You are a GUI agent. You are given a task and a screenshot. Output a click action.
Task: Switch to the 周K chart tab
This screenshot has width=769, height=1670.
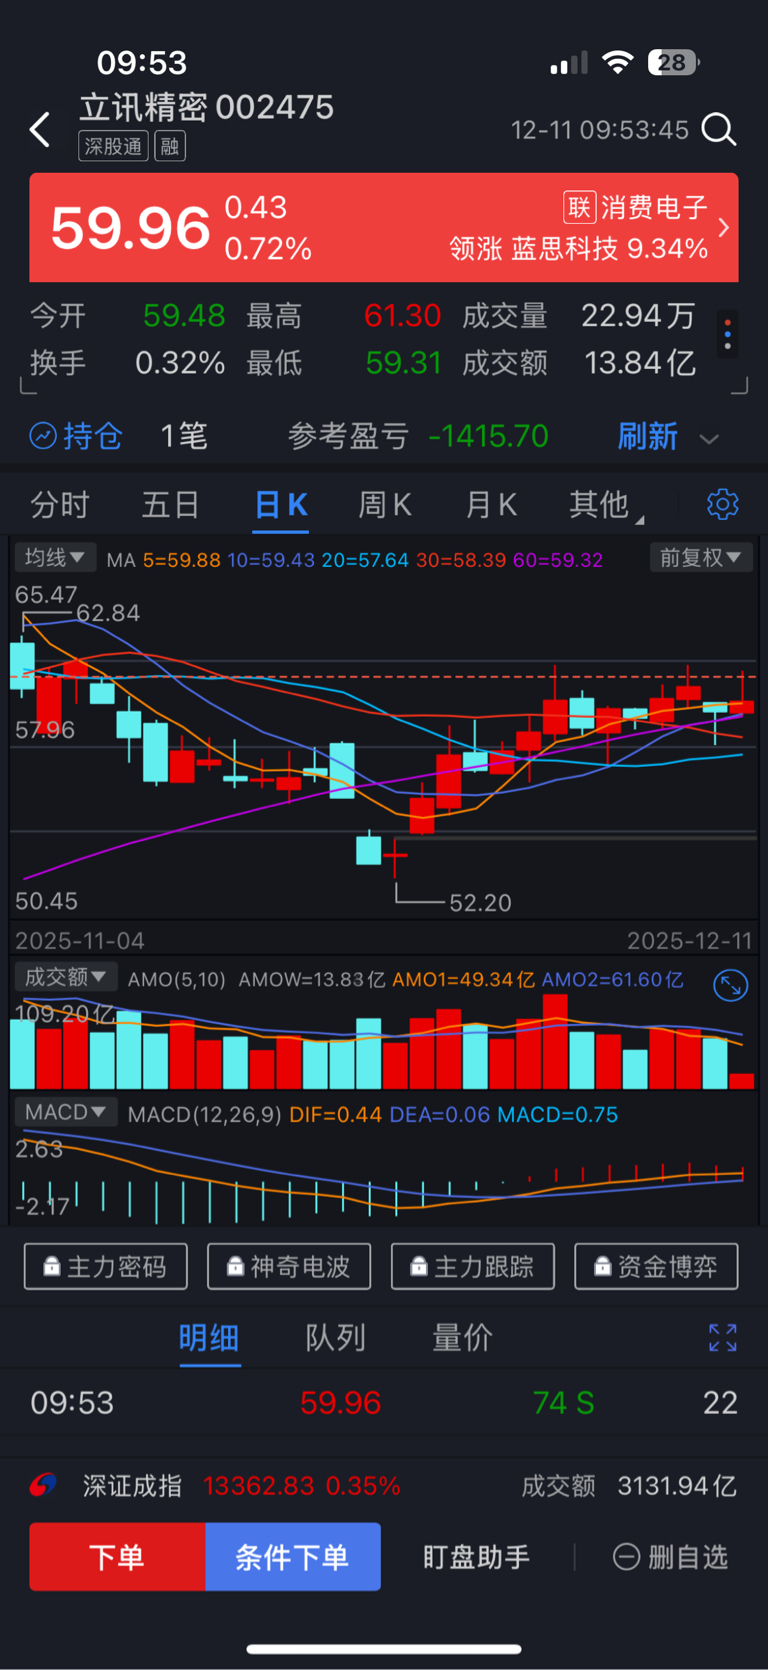pyautogui.click(x=385, y=505)
